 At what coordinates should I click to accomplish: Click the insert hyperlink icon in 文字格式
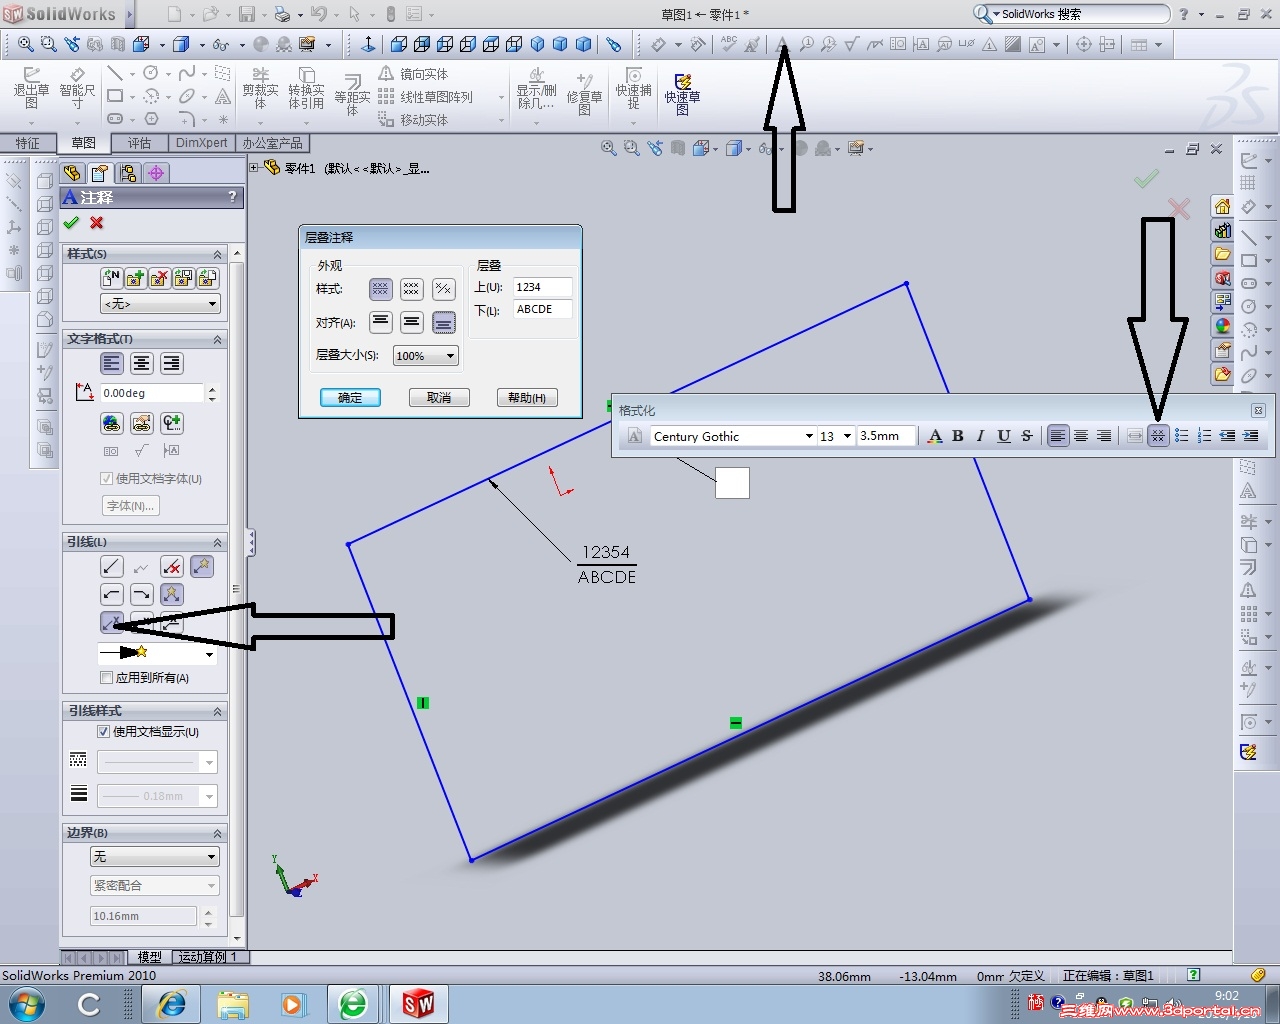click(112, 424)
